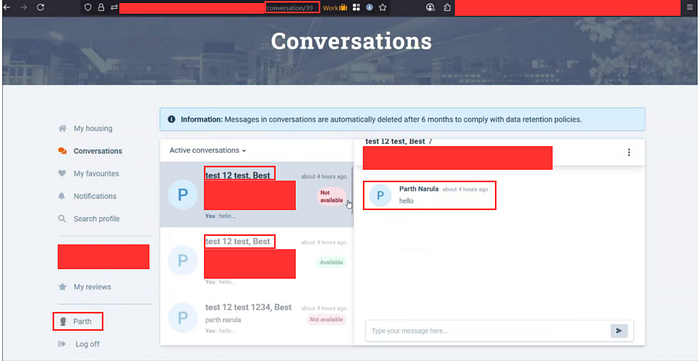Viewport: 700px width, 361px height.
Task: Open the Notifications page
Action: (95, 196)
